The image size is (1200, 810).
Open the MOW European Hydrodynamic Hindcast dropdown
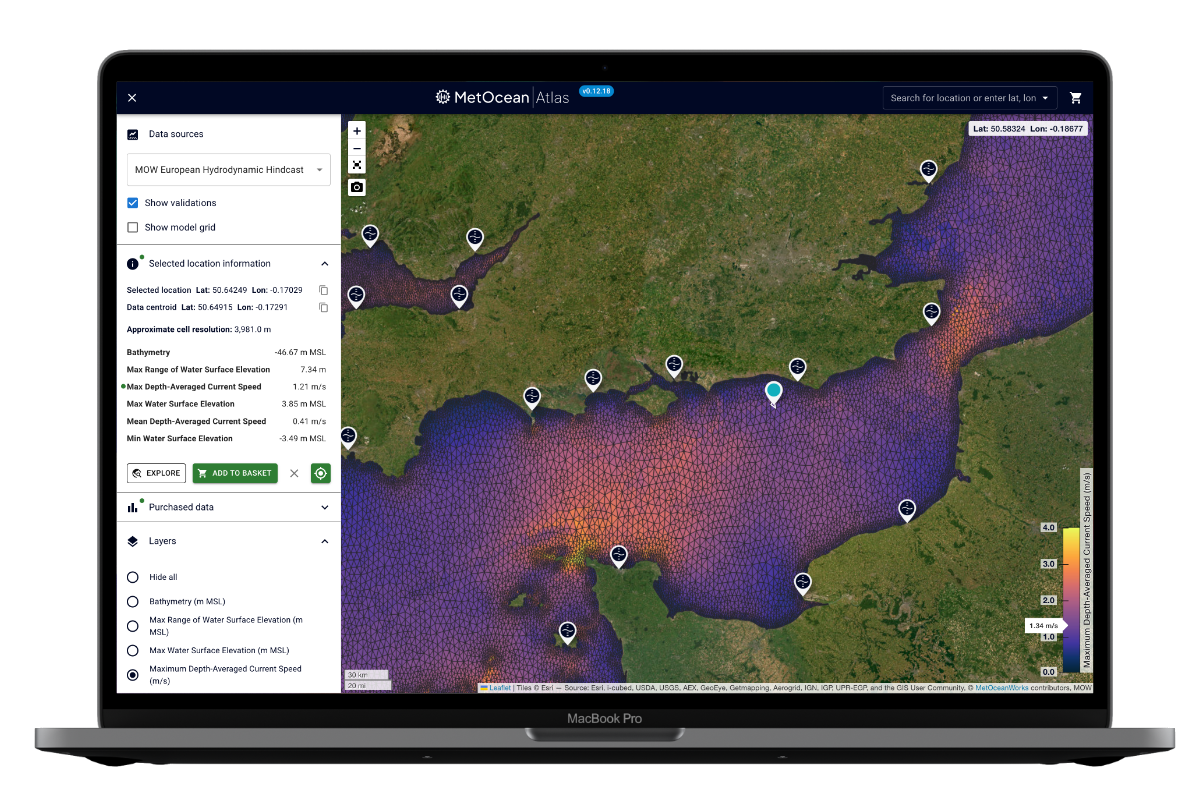228,170
